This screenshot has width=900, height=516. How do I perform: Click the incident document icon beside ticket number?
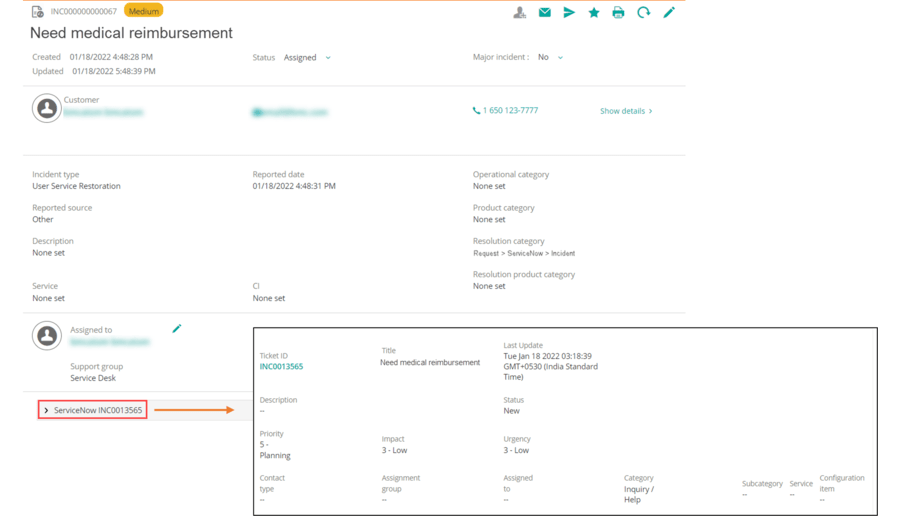pyautogui.click(x=37, y=12)
